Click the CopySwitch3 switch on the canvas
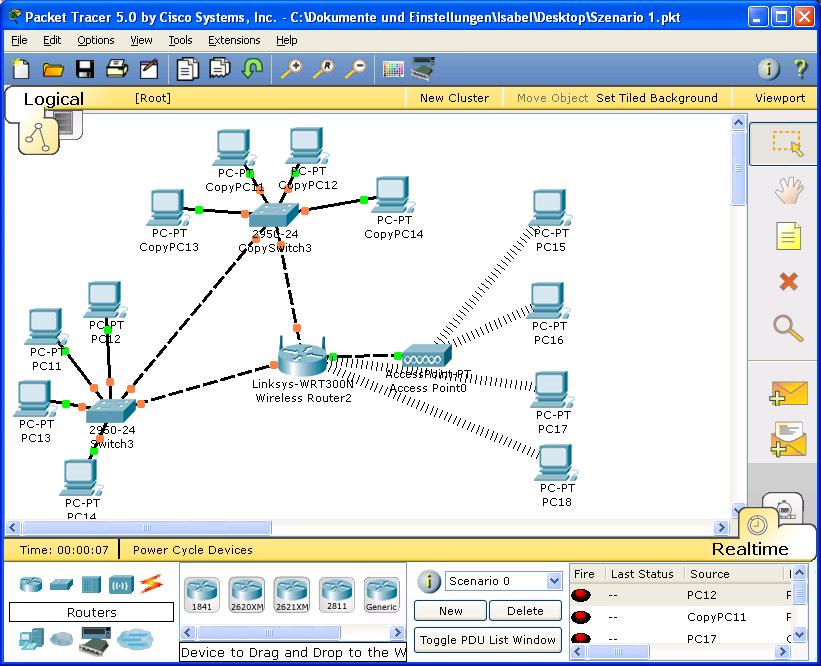The image size is (821, 666). point(274,215)
